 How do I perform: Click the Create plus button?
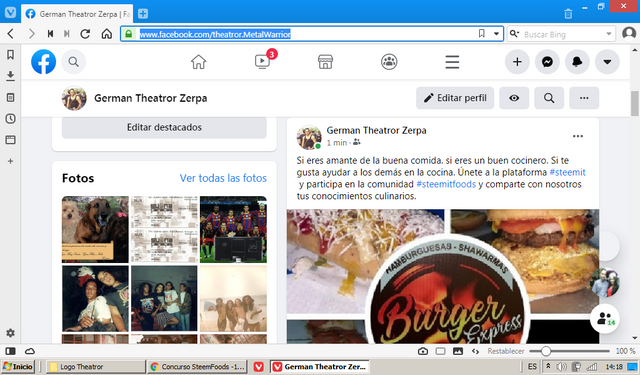(517, 62)
